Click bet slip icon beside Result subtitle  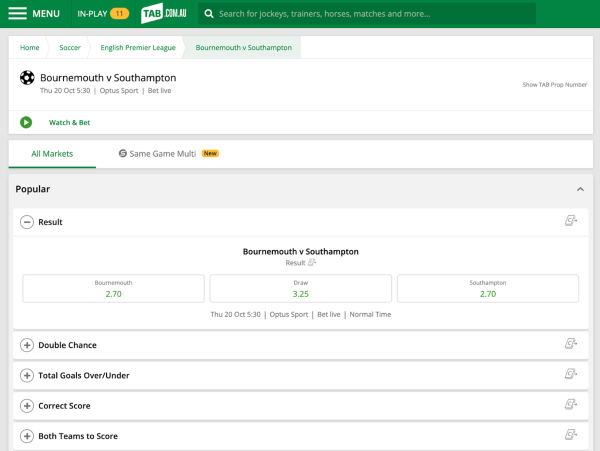(312, 262)
